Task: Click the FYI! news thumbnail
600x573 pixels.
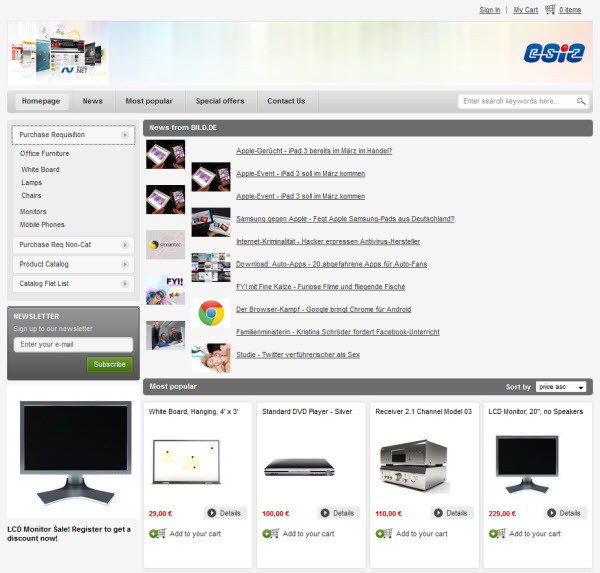Action: (x=165, y=291)
